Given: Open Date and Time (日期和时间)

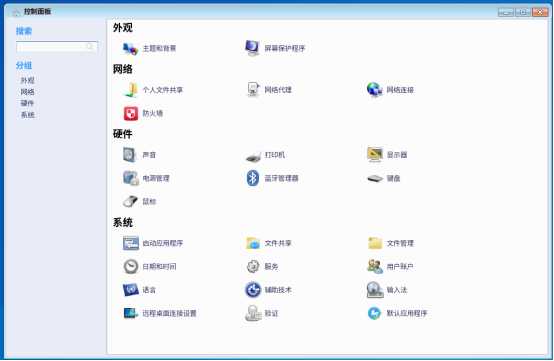Looking at the screenshot, I should coord(149,266).
